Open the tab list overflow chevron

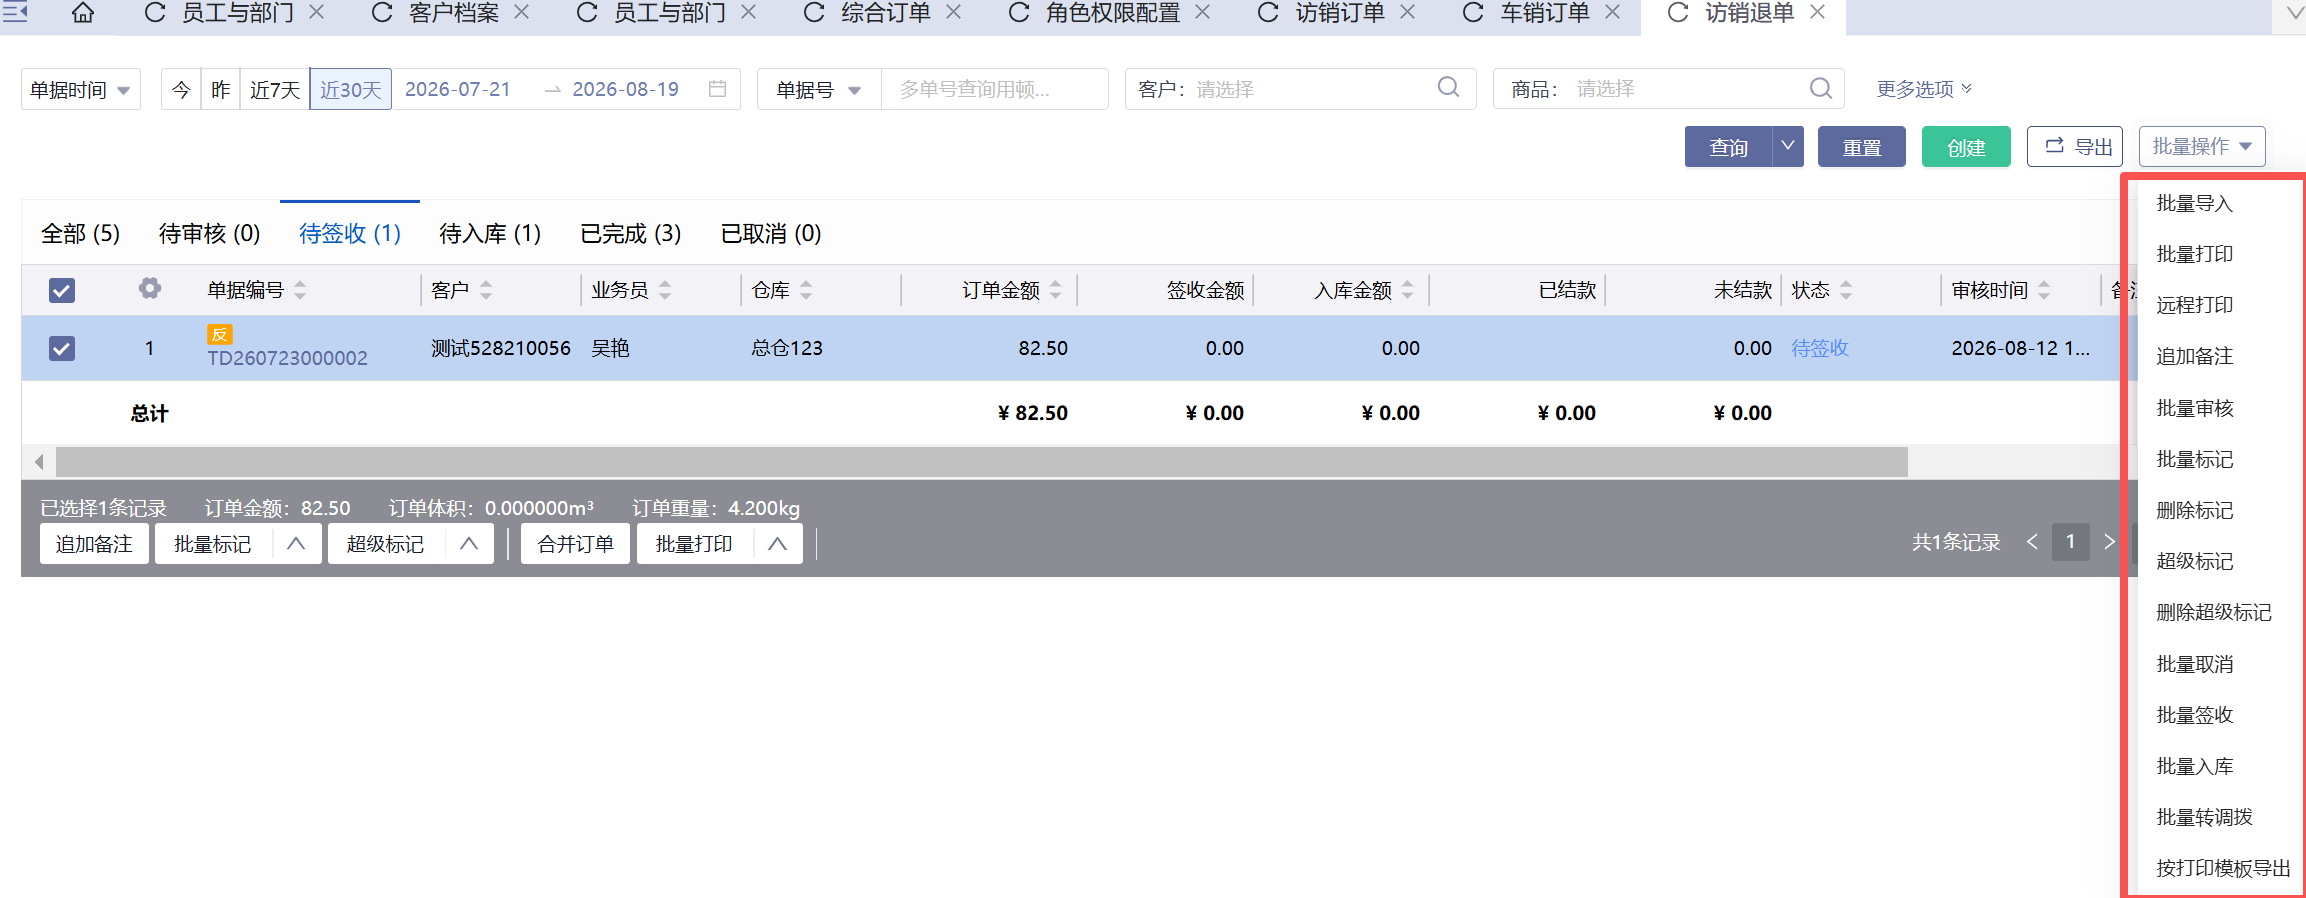(2295, 13)
